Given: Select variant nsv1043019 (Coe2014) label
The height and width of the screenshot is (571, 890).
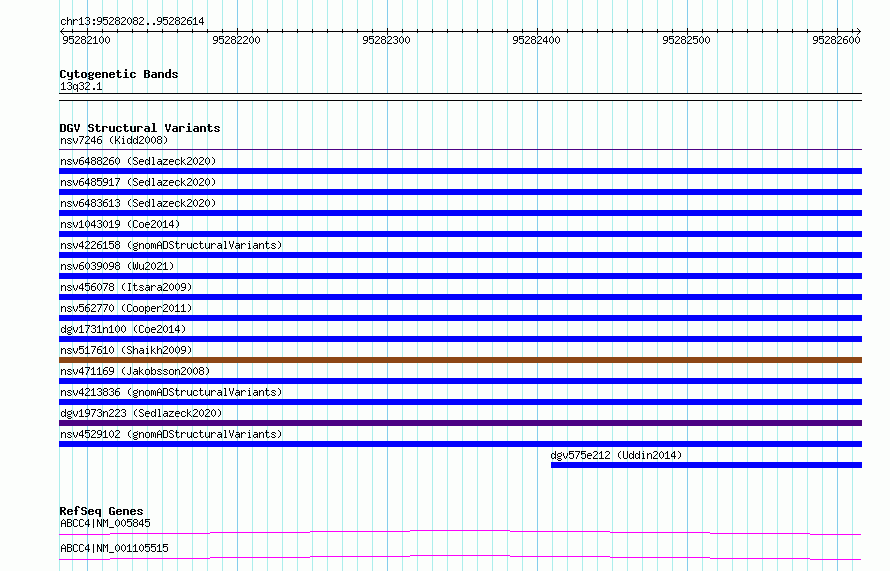Looking at the screenshot, I should 120,224.
